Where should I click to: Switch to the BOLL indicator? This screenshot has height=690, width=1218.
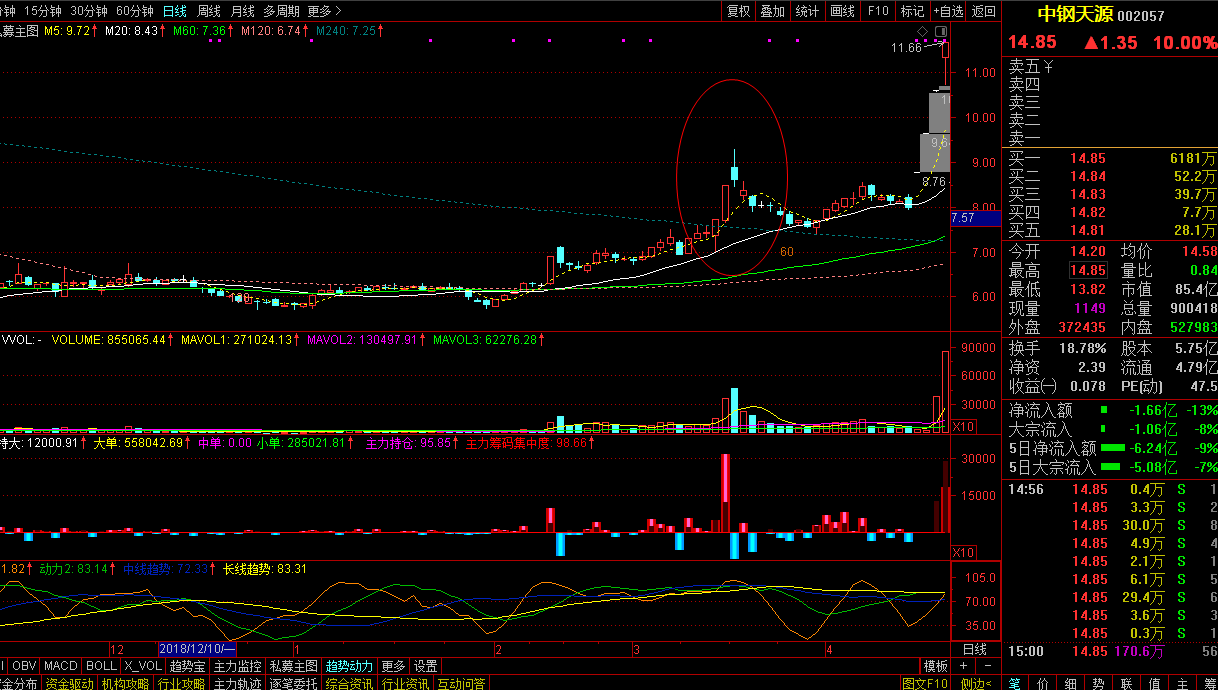(x=101, y=666)
